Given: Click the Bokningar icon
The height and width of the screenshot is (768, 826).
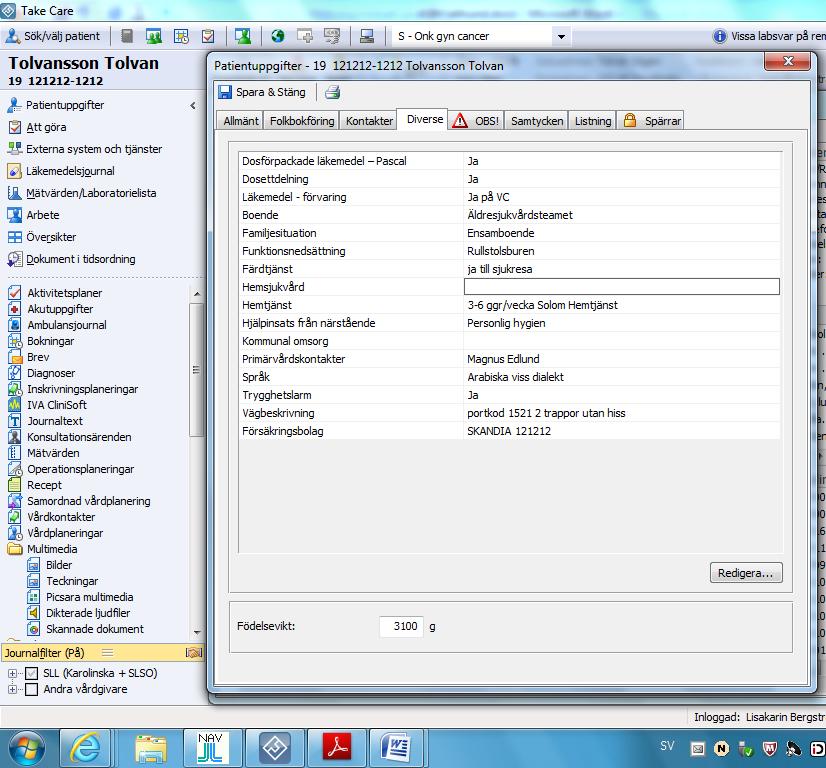Looking at the screenshot, I should pyautogui.click(x=15, y=341).
